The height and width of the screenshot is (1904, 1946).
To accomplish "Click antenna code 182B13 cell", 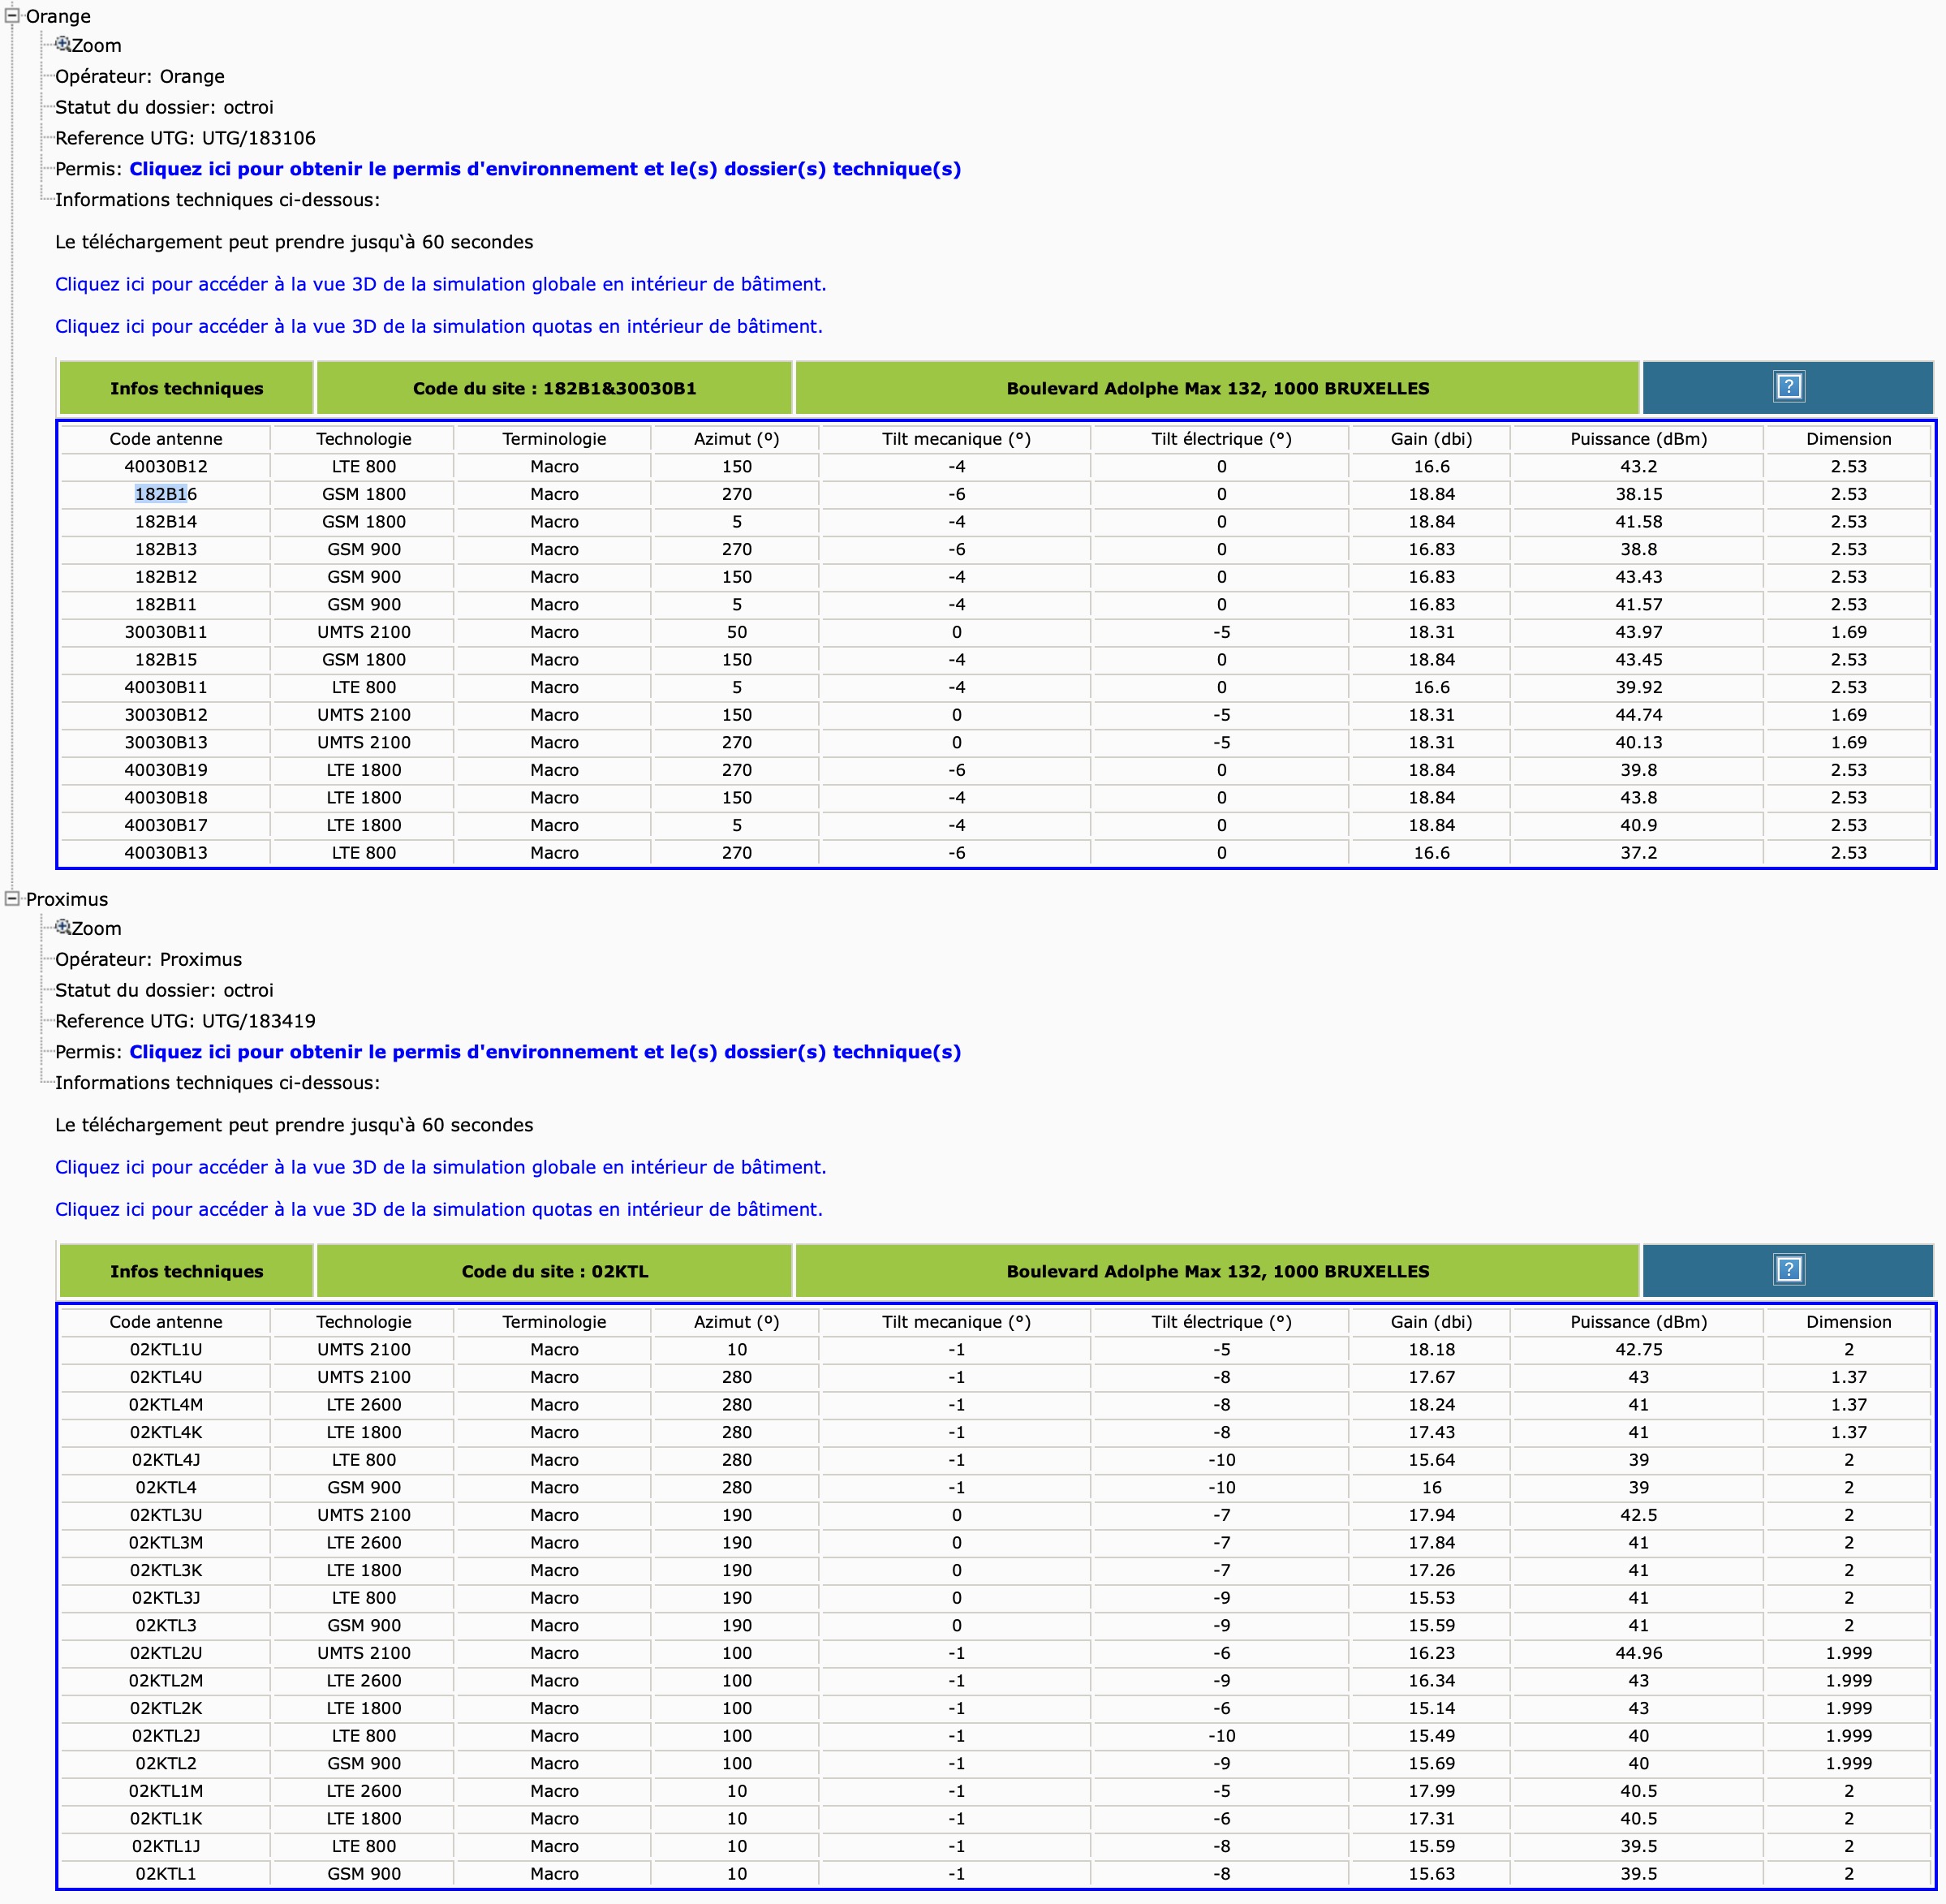I will 166,549.
